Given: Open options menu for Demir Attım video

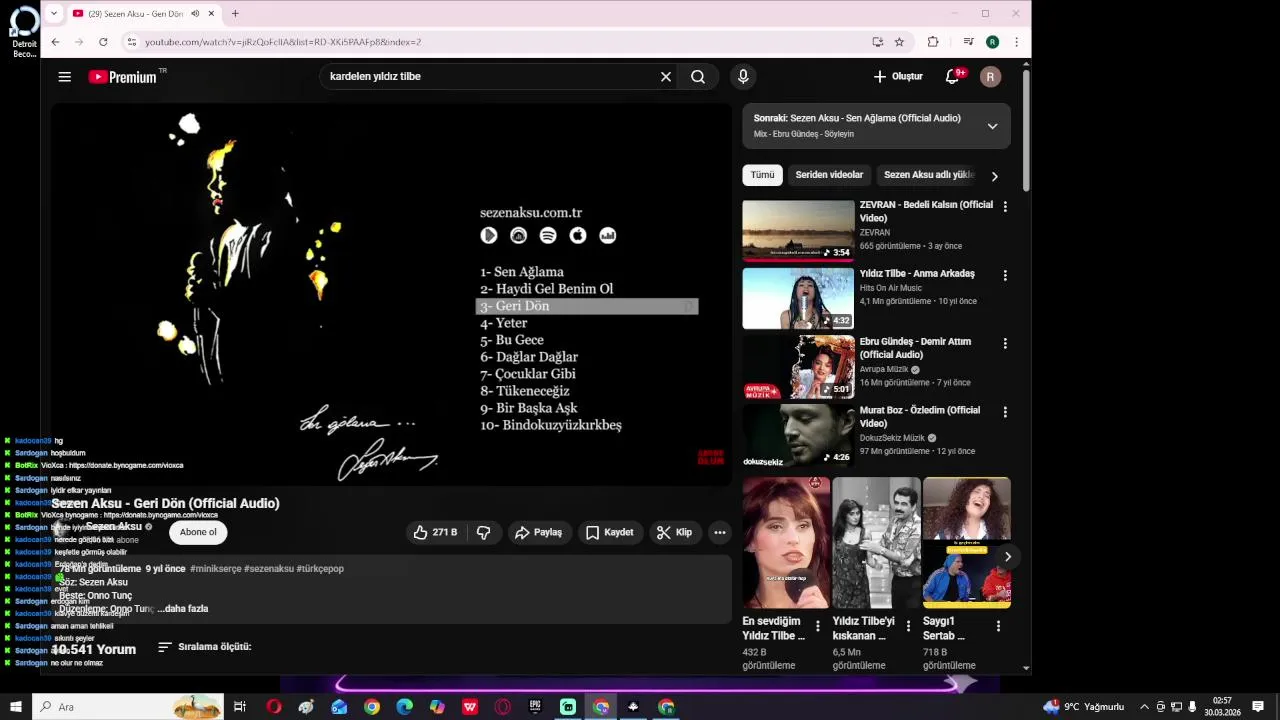Looking at the screenshot, I should [x=1005, y=344].
